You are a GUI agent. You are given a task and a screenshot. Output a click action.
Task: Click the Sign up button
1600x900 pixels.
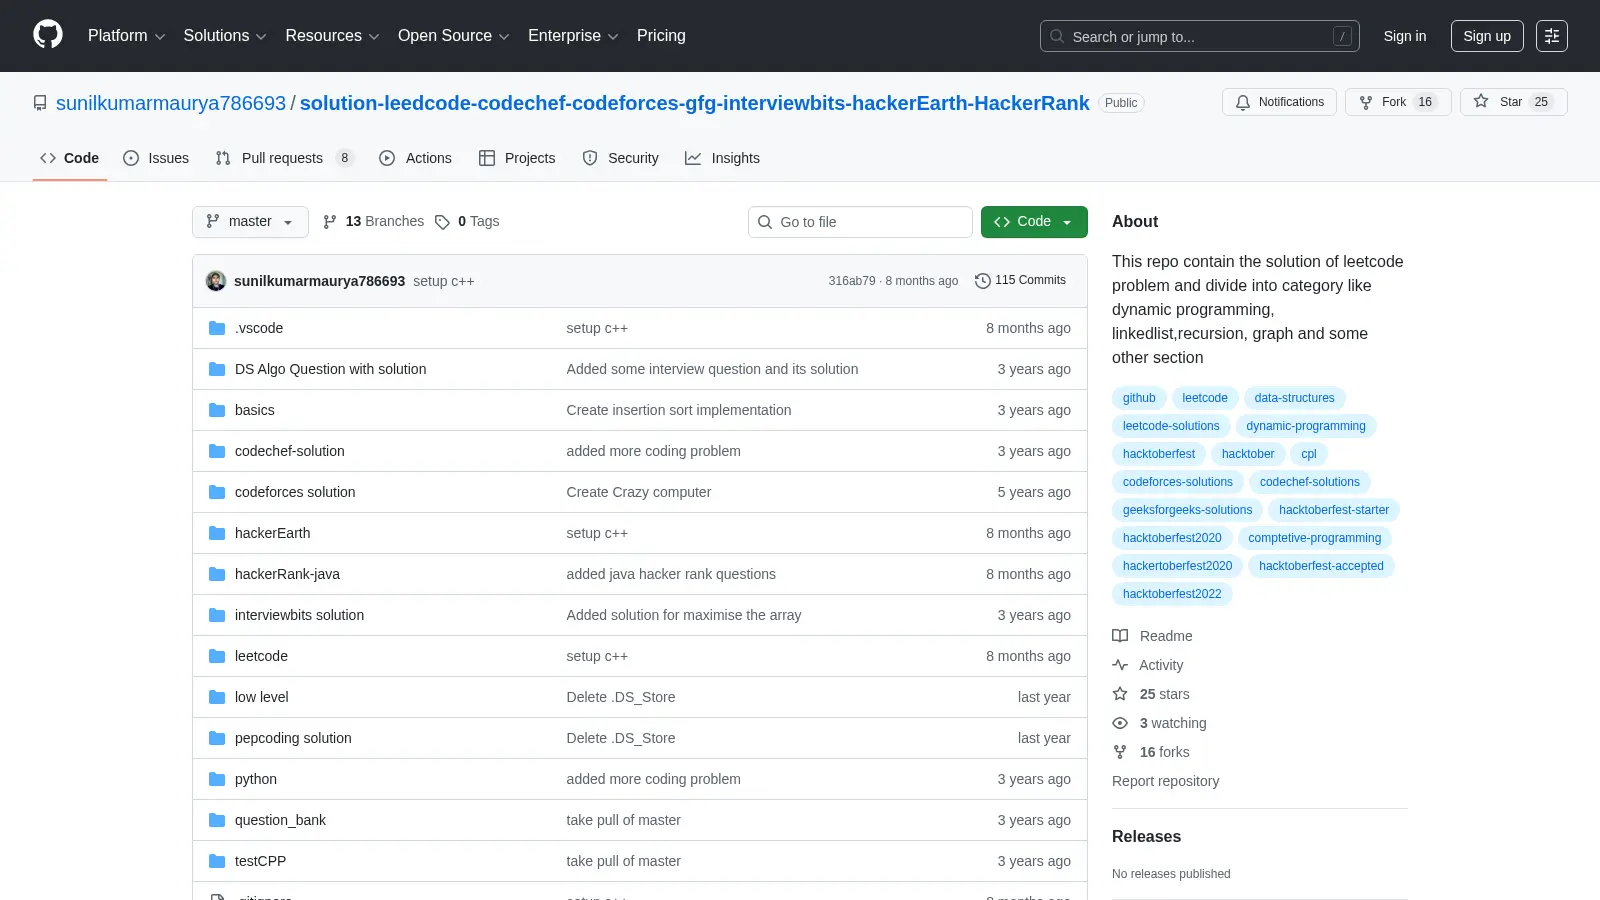(1487, 36)
